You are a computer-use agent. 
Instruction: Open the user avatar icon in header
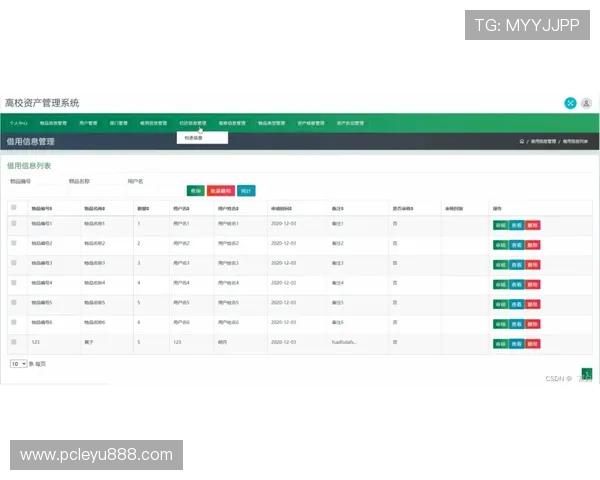(x=586, y=103)
